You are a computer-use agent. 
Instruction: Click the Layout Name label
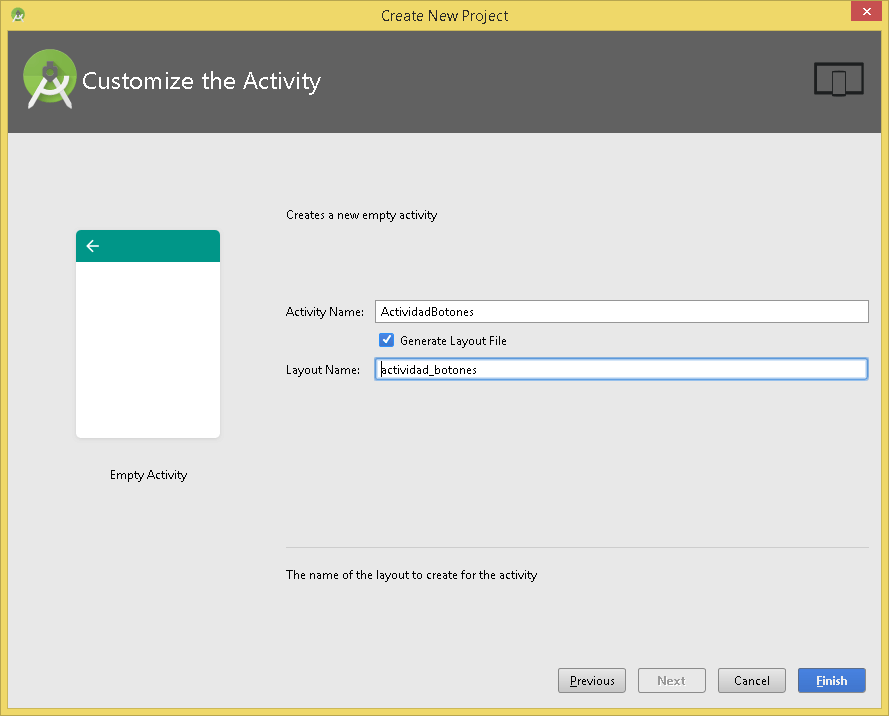(323, 370)
